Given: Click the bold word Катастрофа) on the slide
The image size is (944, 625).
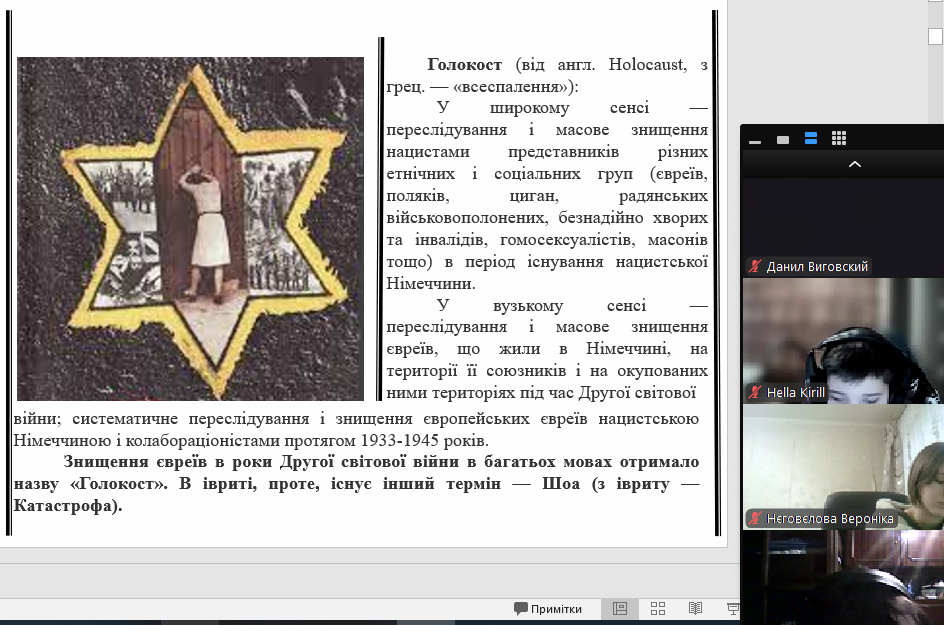Looking at the screenshot, I should pos(68,506).
